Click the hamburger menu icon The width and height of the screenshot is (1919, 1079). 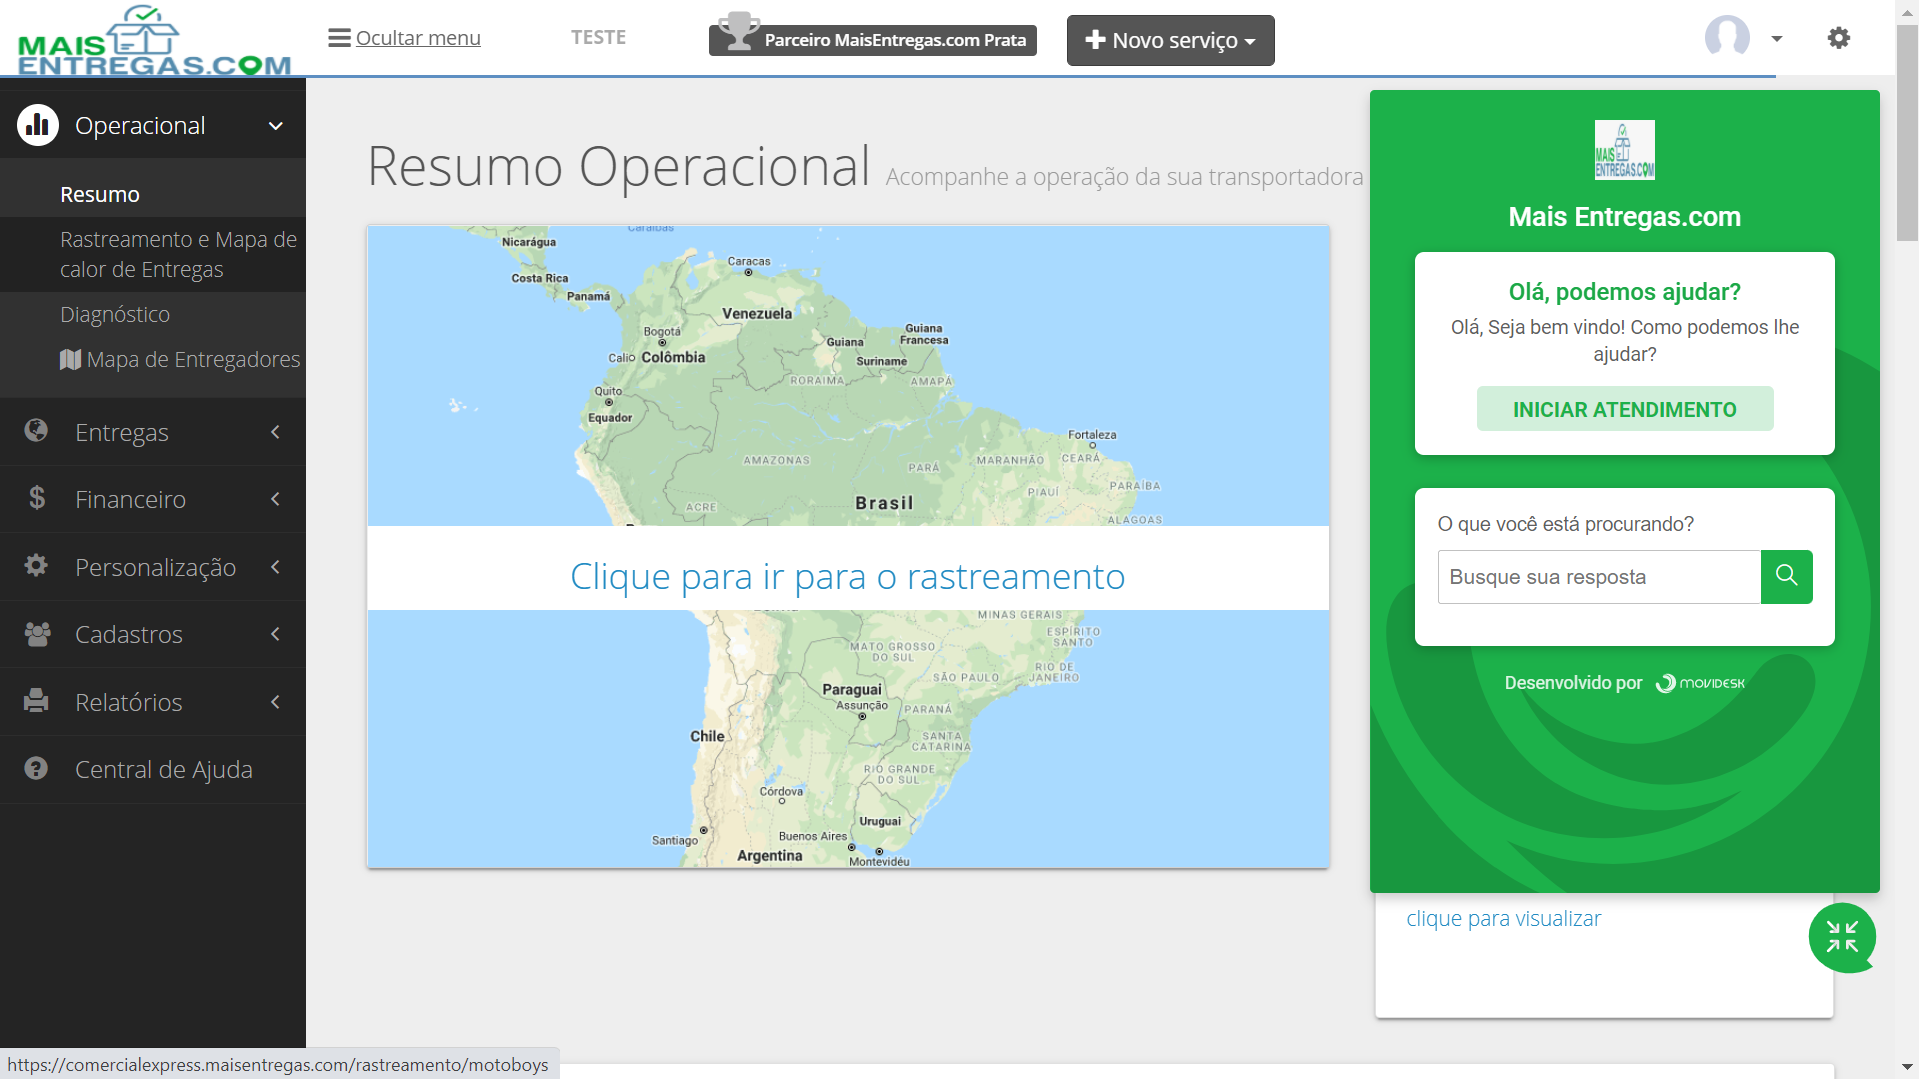click(339, 38)
